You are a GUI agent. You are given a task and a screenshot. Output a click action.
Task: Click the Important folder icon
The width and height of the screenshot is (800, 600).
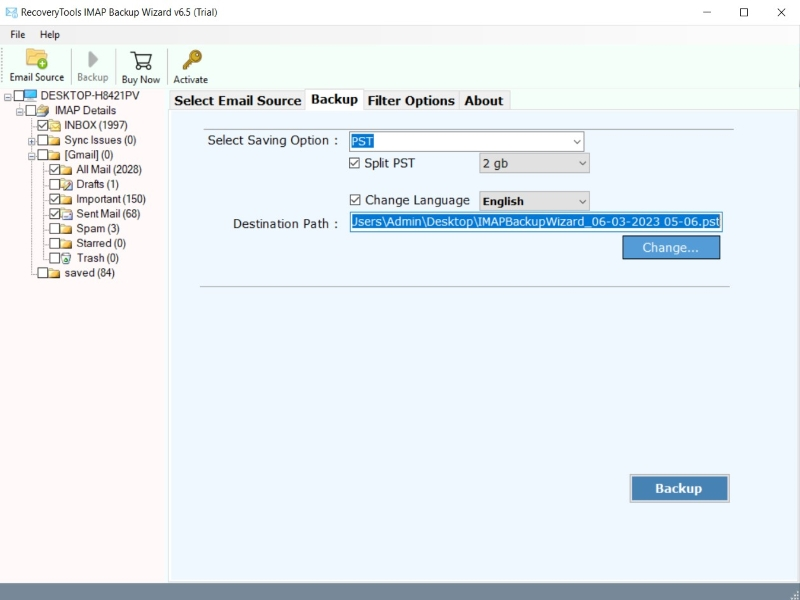(66, 199)
